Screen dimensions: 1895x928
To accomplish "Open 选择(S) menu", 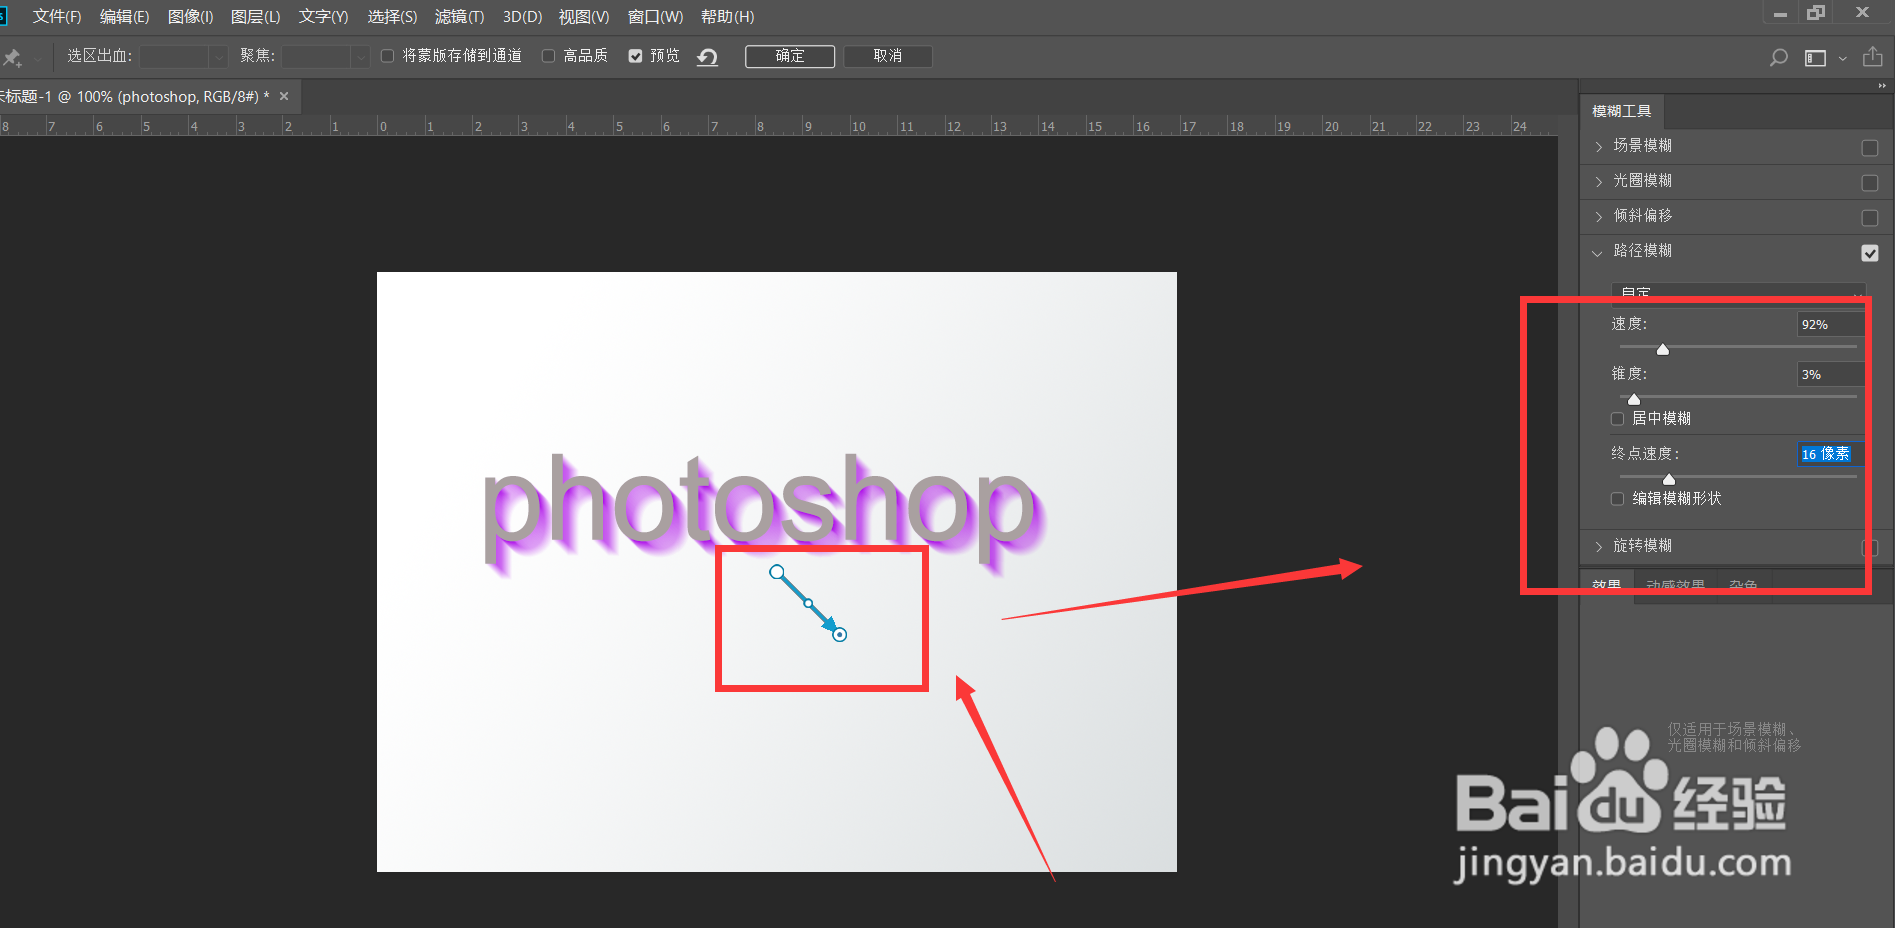I will pos(392,17).
